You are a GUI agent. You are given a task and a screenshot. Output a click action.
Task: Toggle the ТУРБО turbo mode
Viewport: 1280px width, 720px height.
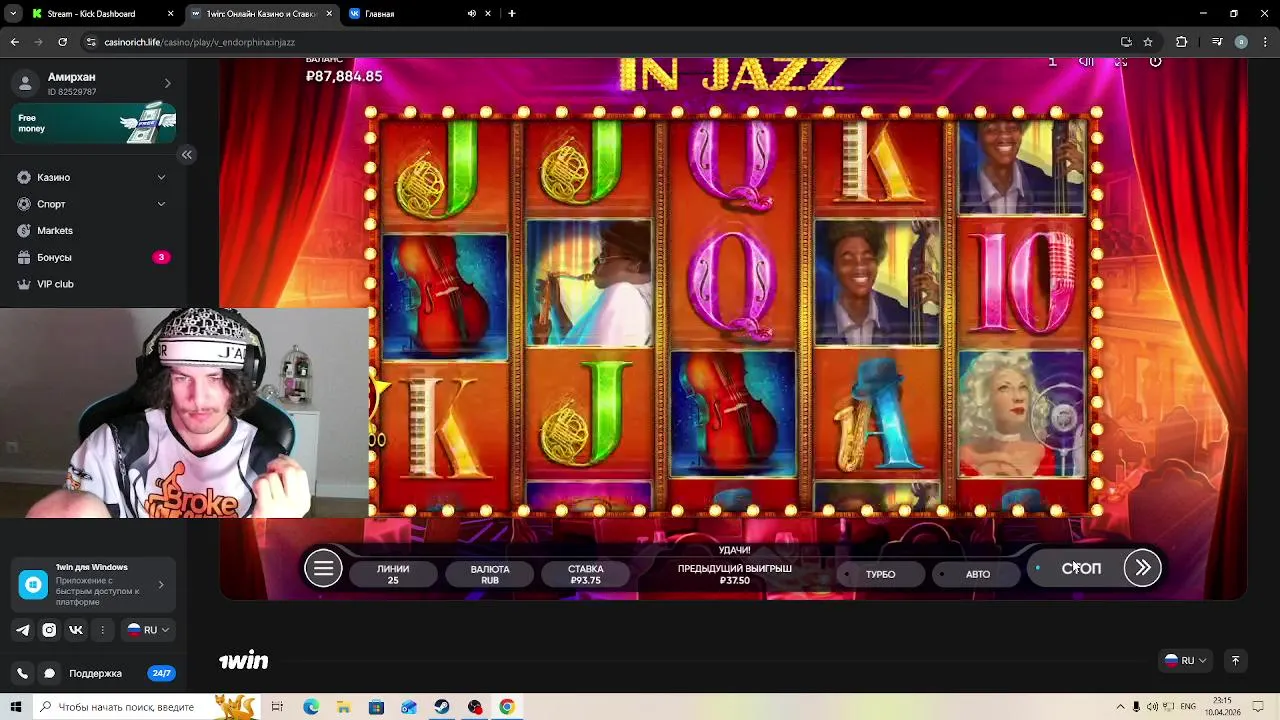click(x=880, y=574)
